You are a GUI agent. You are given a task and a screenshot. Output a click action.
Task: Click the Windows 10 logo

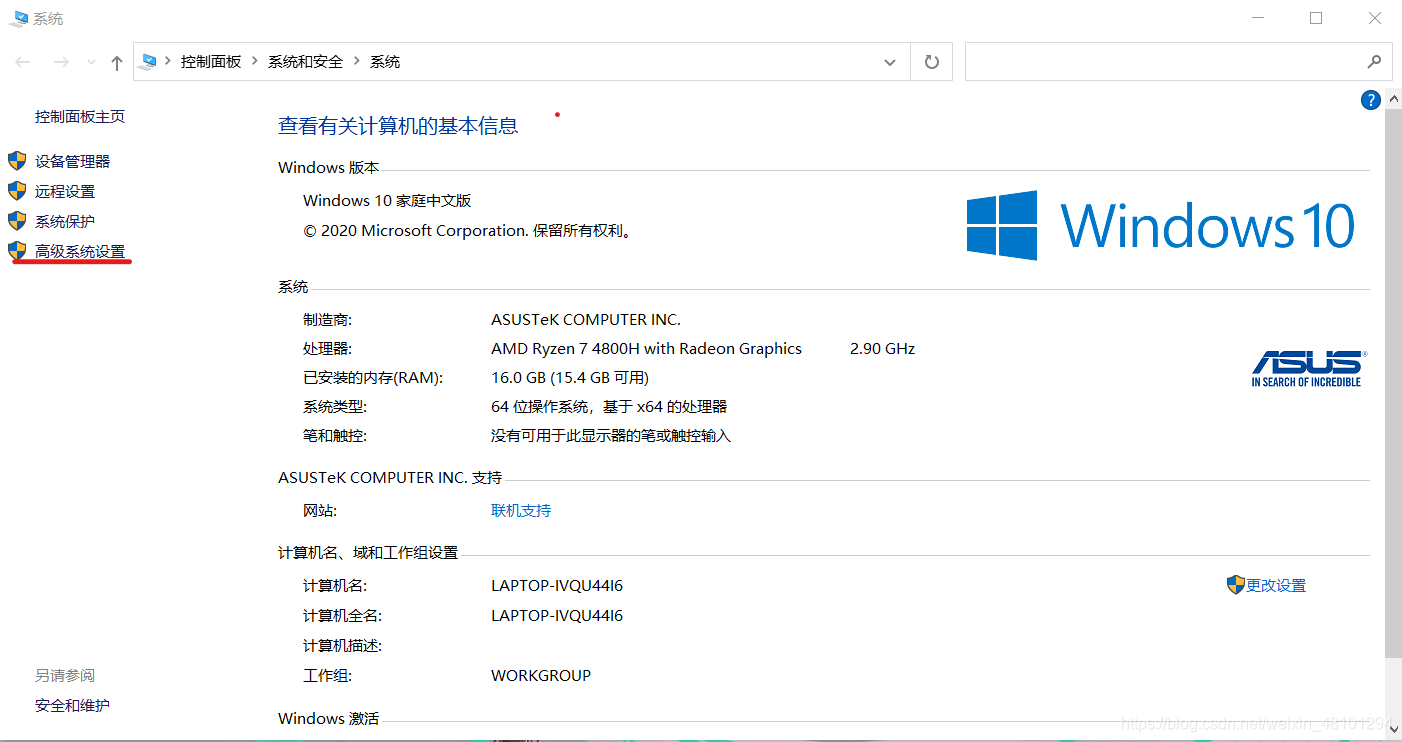click(x=1160, y=225)
